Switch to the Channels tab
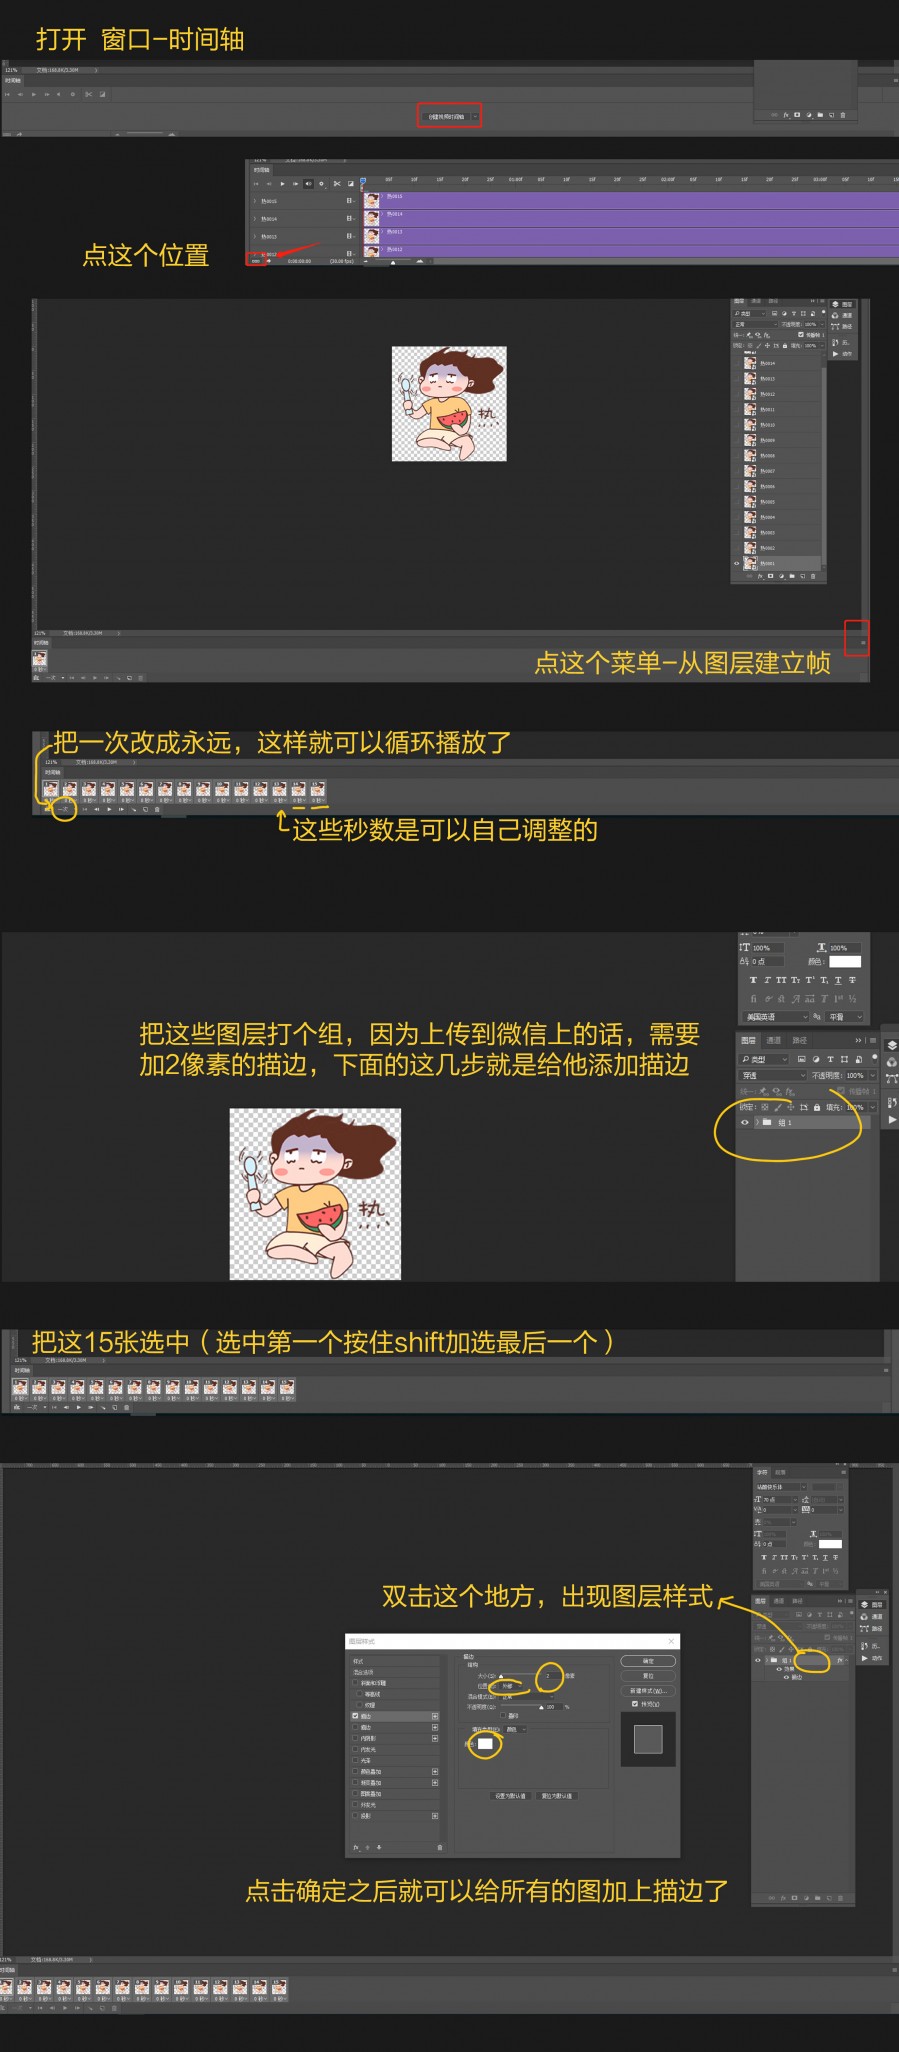This screenshot has width=899, height=2052. coord(774,1040)
